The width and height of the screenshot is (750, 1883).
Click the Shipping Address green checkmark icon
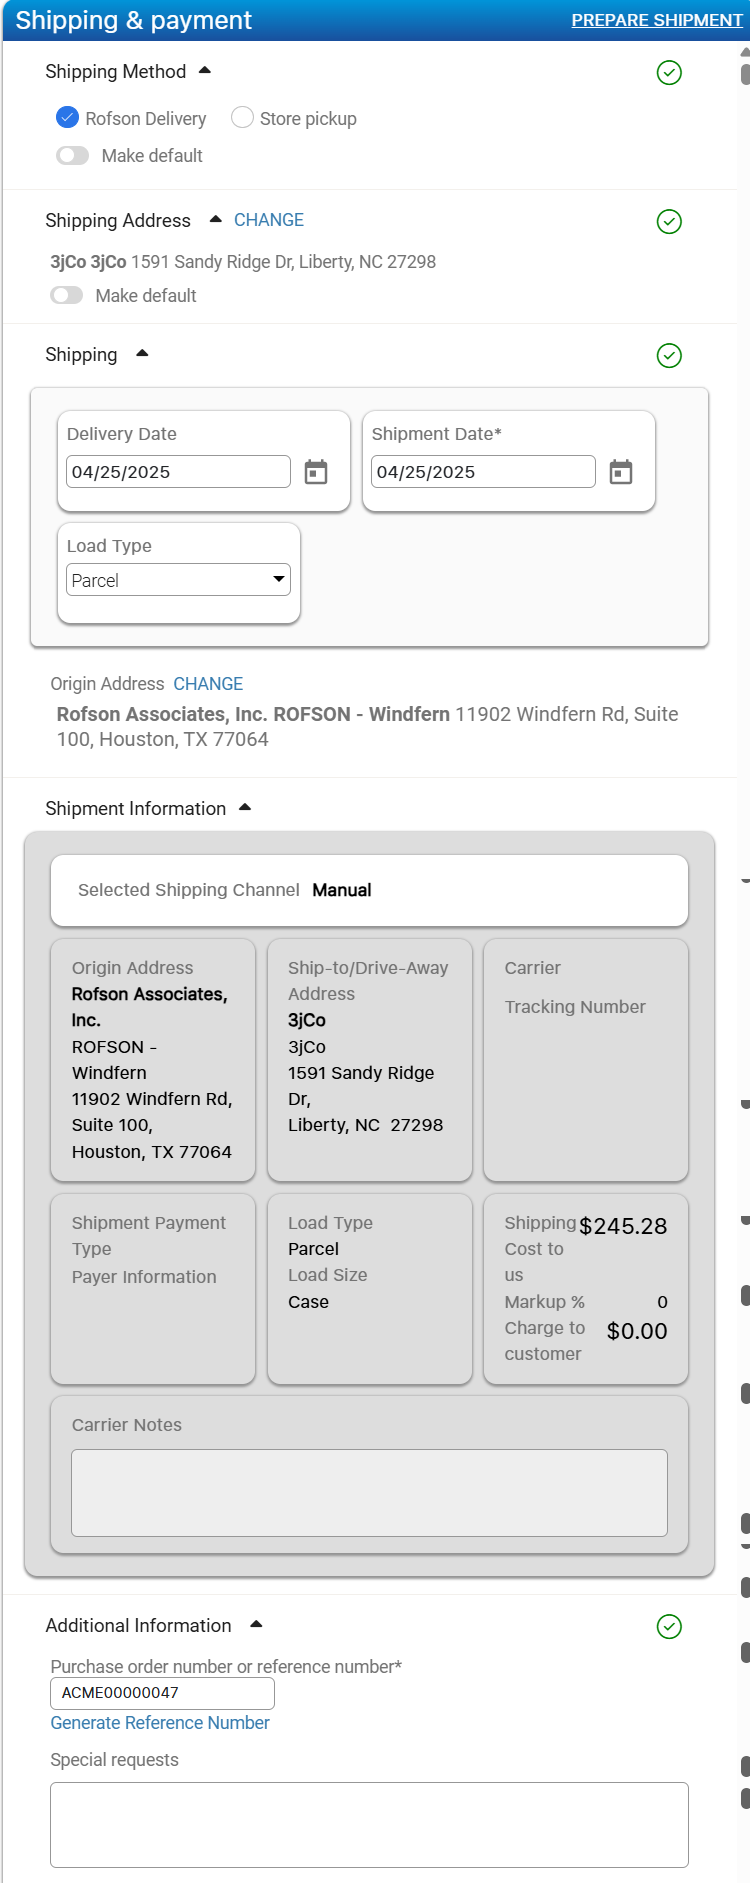(669, 222)
